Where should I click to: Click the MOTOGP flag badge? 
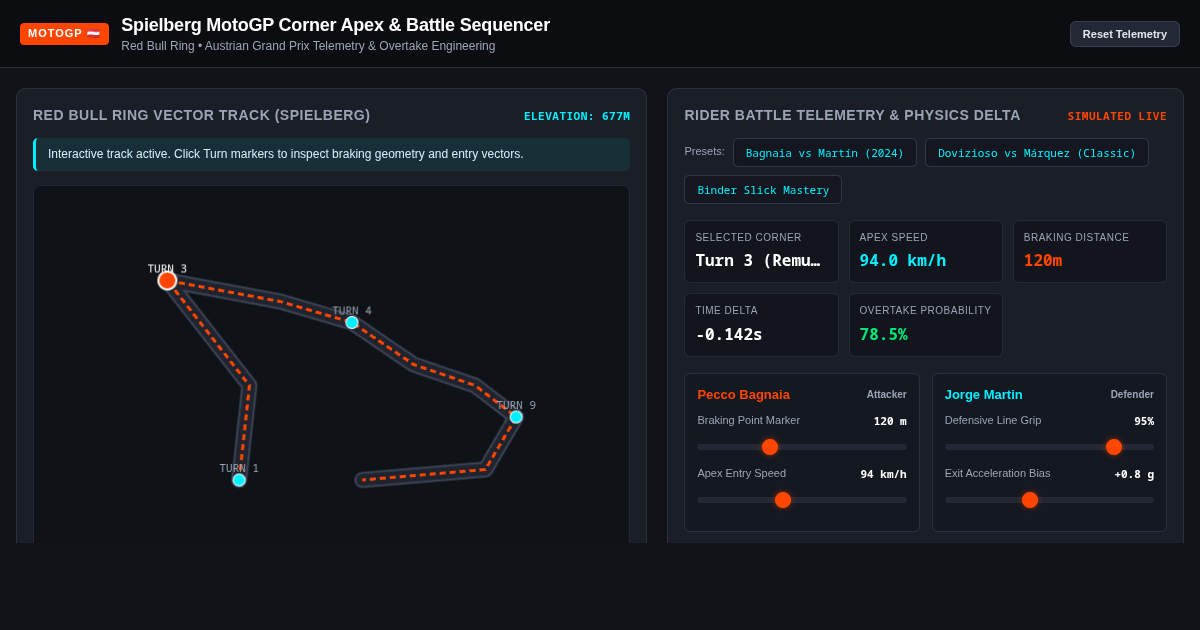[x=64, y=34]
